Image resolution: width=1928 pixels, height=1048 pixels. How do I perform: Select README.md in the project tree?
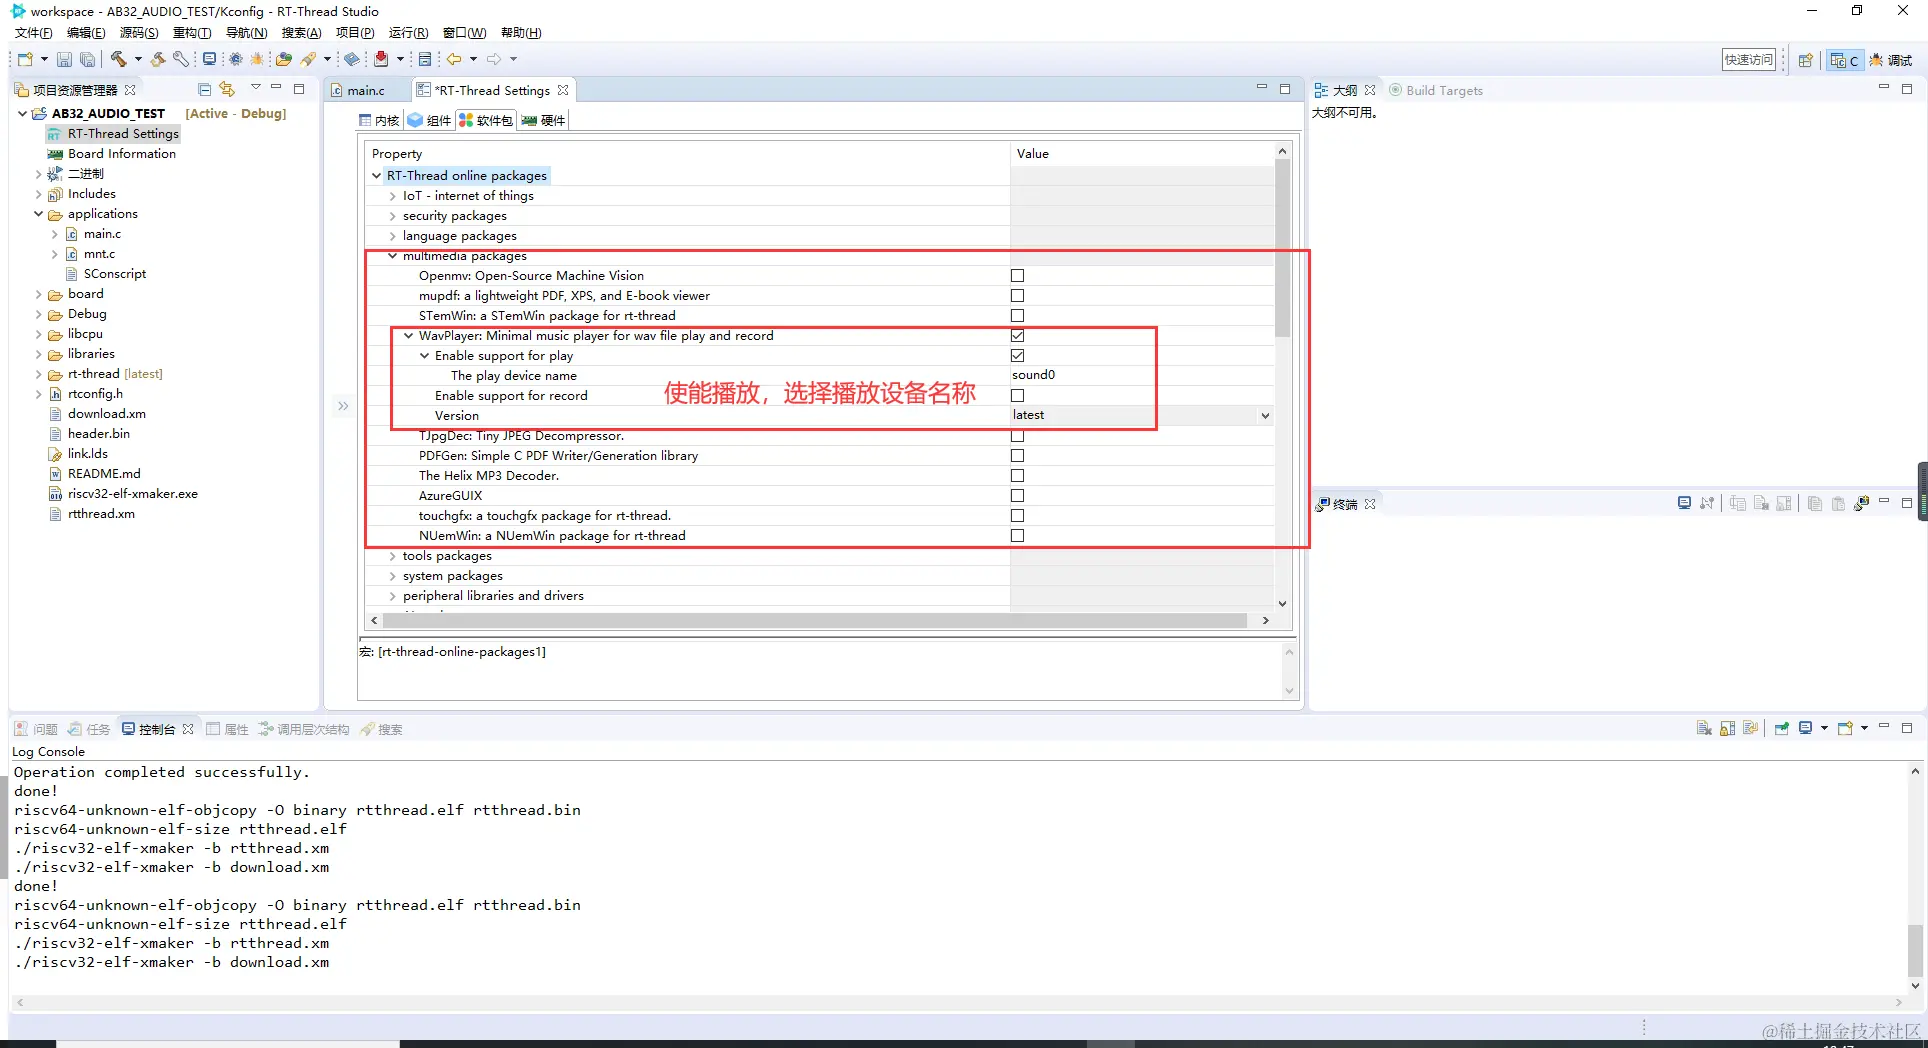(x=104, y=474)
